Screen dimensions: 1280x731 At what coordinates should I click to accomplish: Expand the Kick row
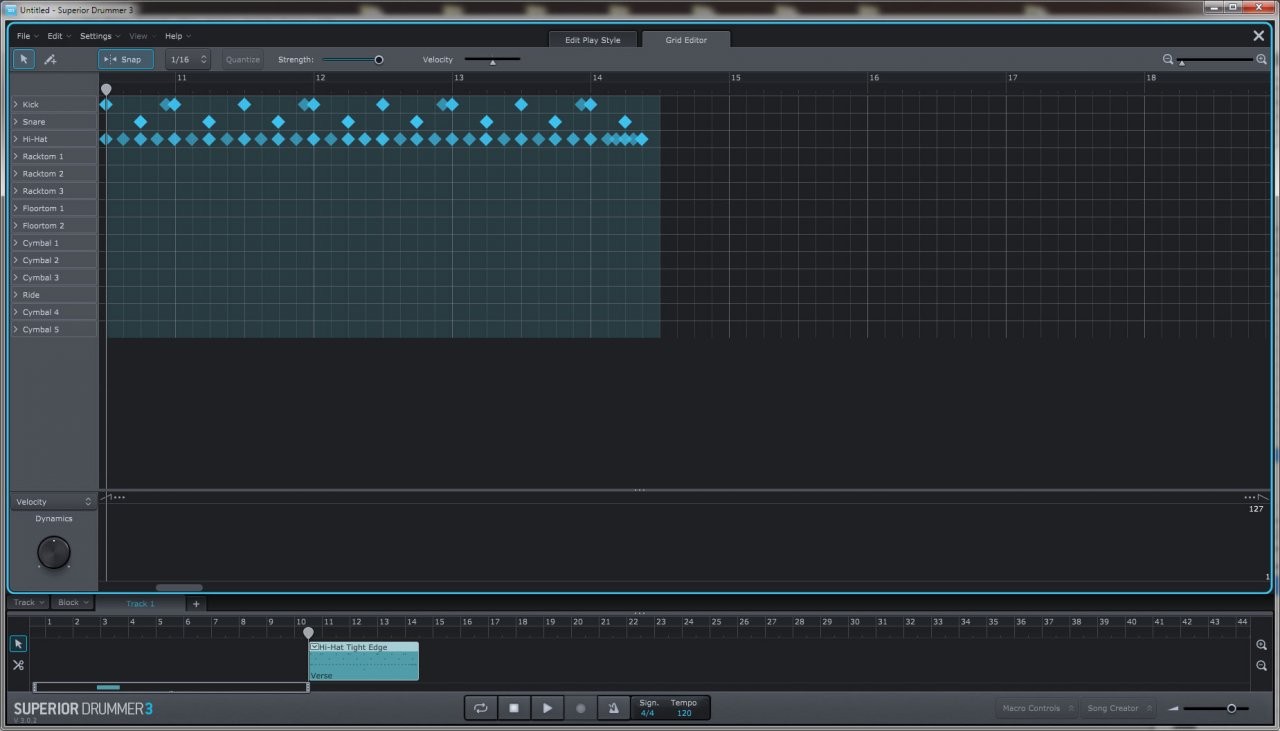tap(15, 104)
